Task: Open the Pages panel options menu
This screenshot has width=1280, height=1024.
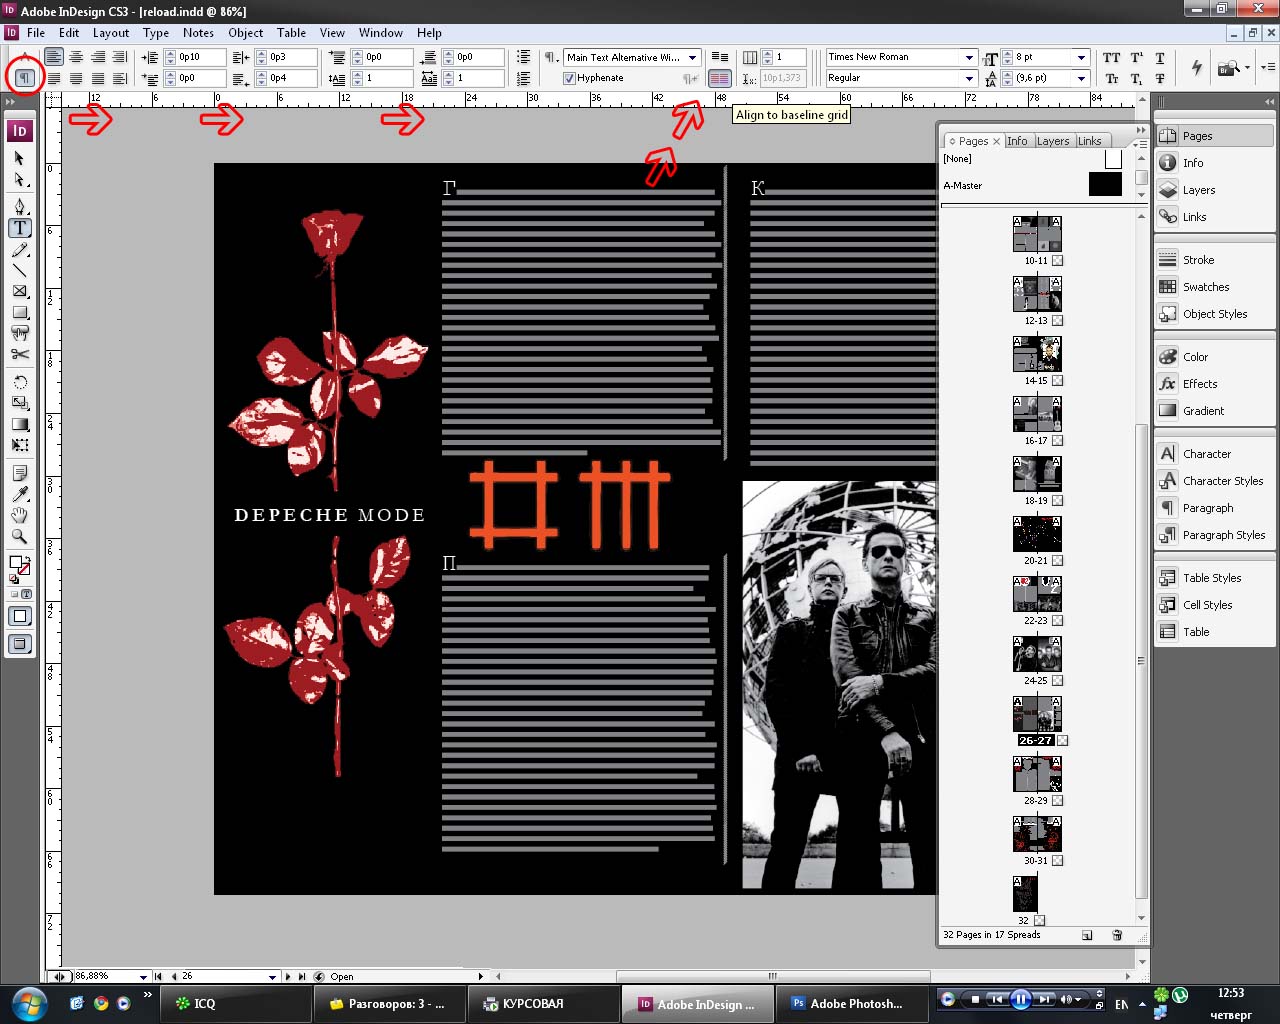Action: tap(1140, 144)
